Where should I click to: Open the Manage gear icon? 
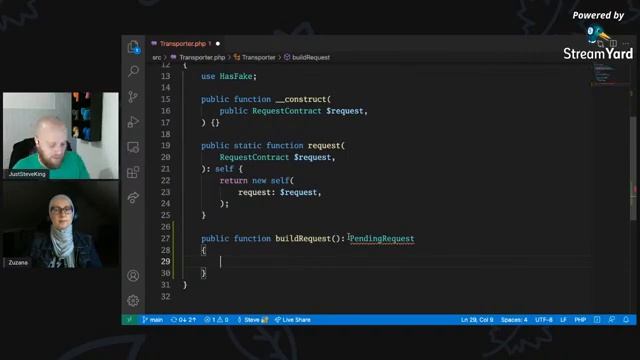click(x=133, y=301)
